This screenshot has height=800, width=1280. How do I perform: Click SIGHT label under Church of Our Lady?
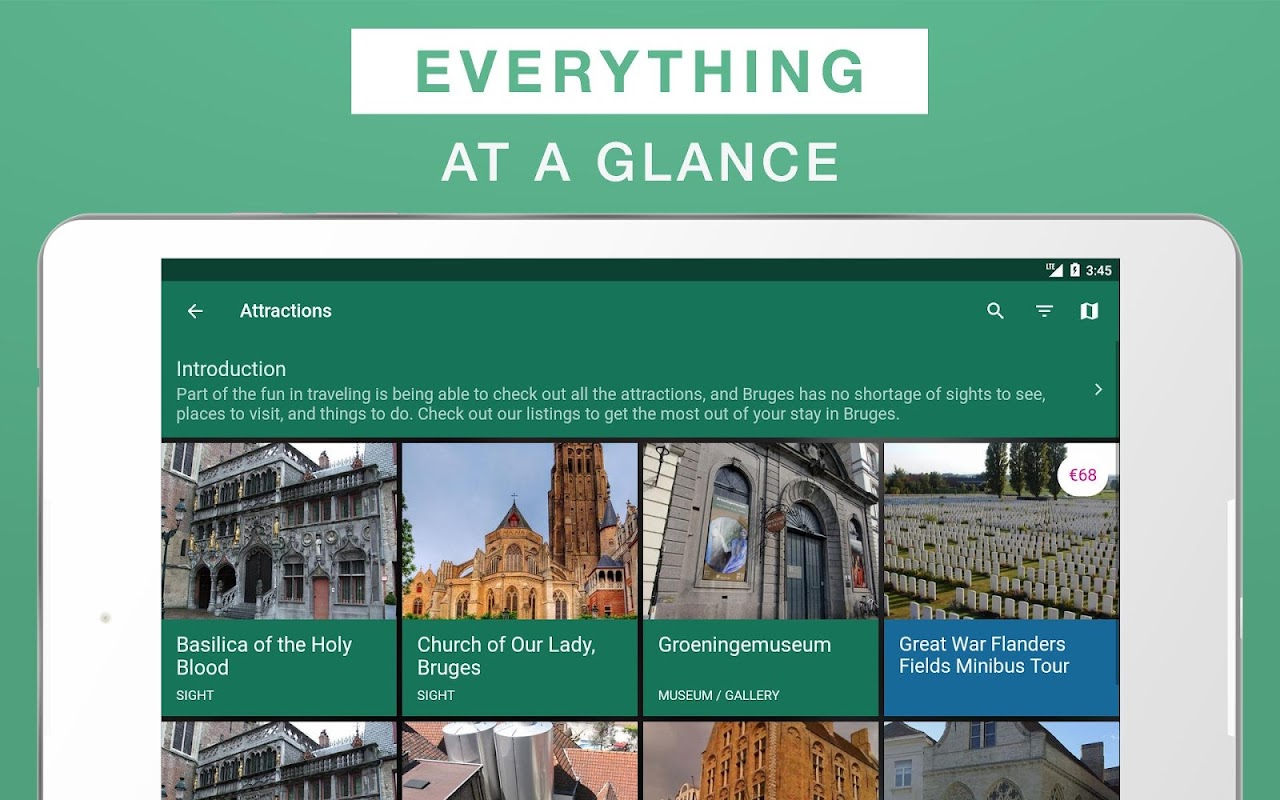tap(436, 695)
